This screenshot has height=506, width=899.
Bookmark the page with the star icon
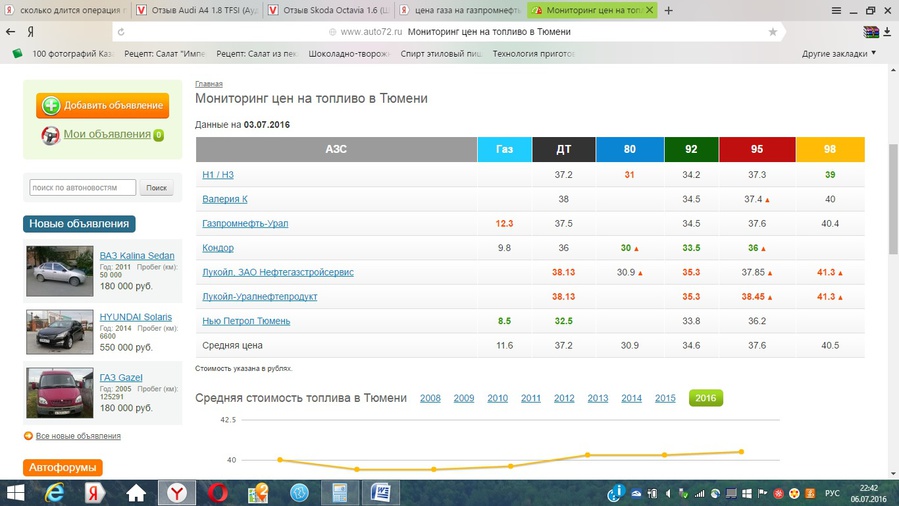(x=773, y=32)
